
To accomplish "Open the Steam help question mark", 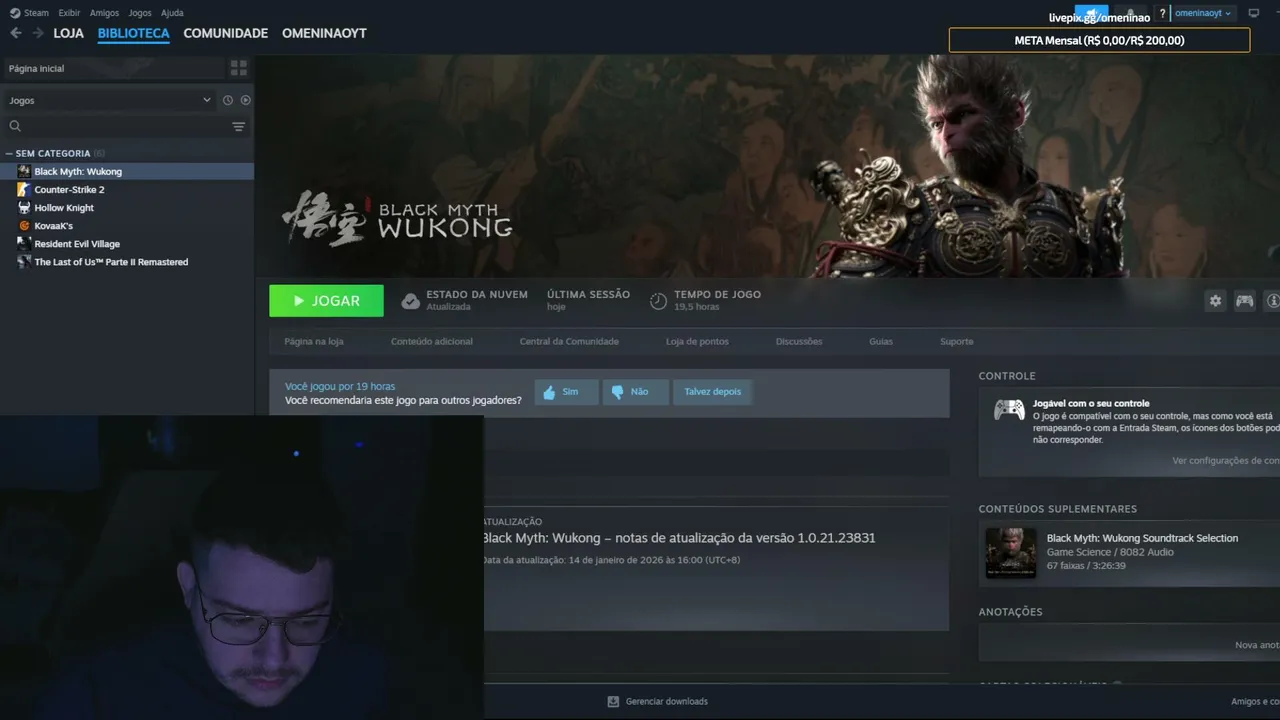I will [x=1162, y=13].
